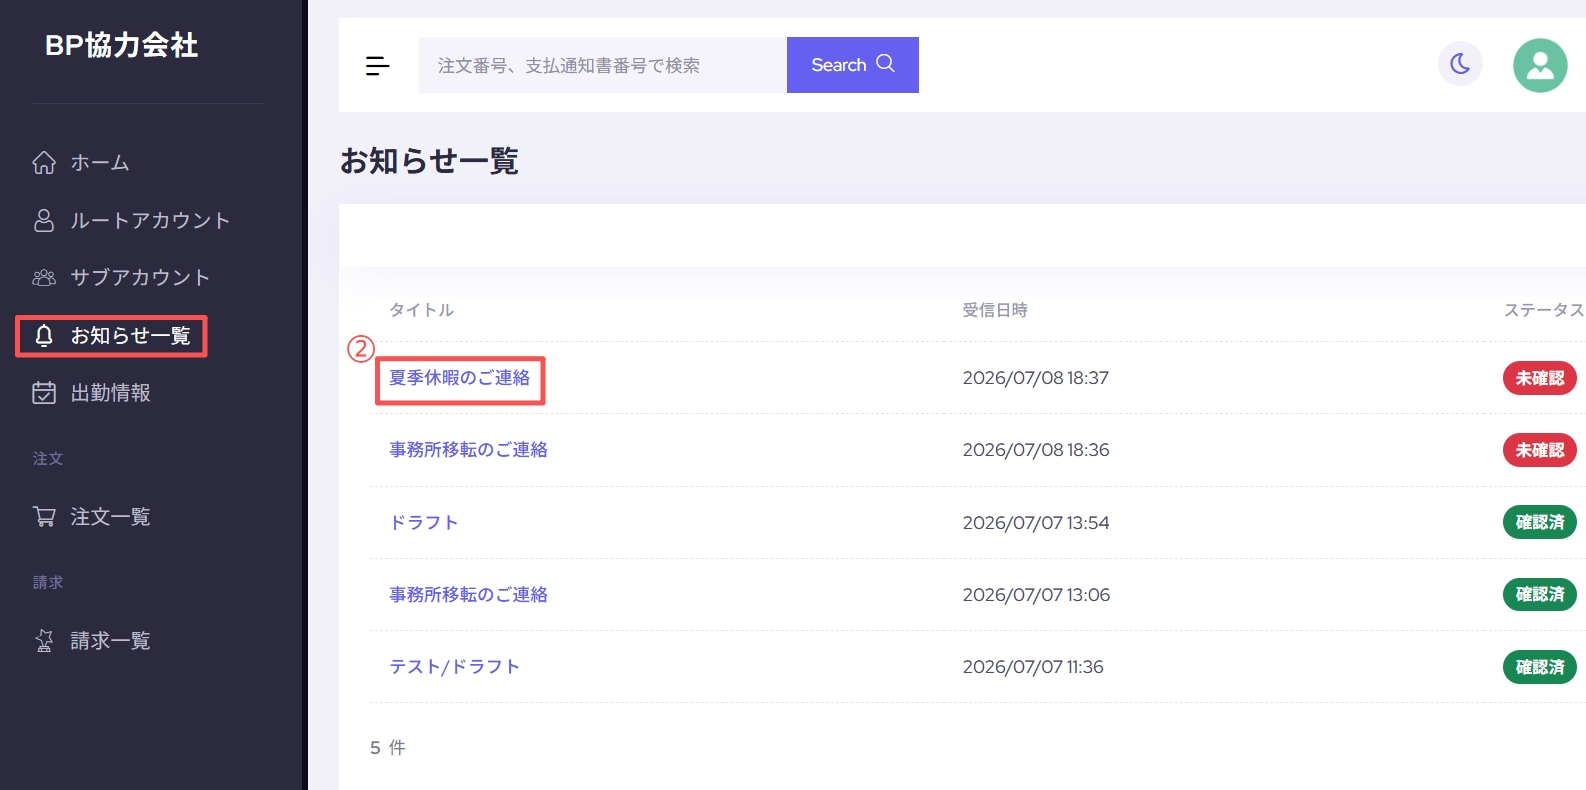Open ホーム in the sidebar
The width and height of the screenshot is (1586, 790).
click(100, 163)
